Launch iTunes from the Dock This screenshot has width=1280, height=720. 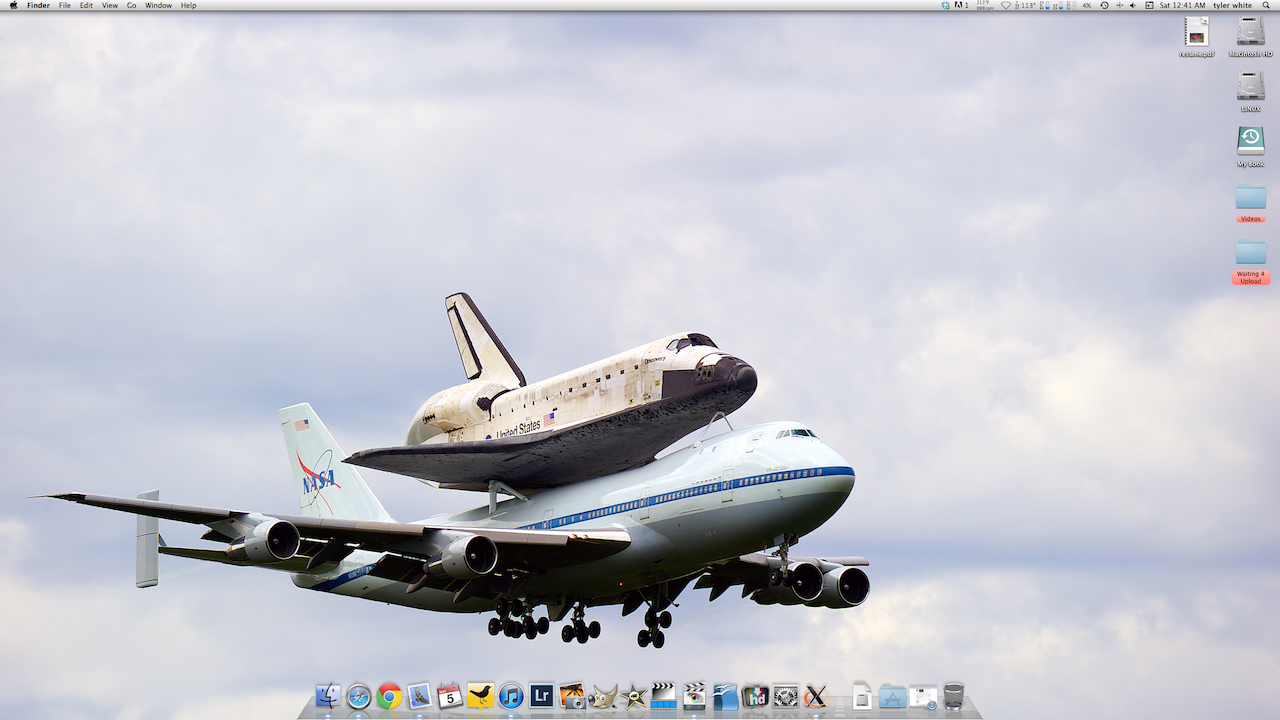click(511, 696)
